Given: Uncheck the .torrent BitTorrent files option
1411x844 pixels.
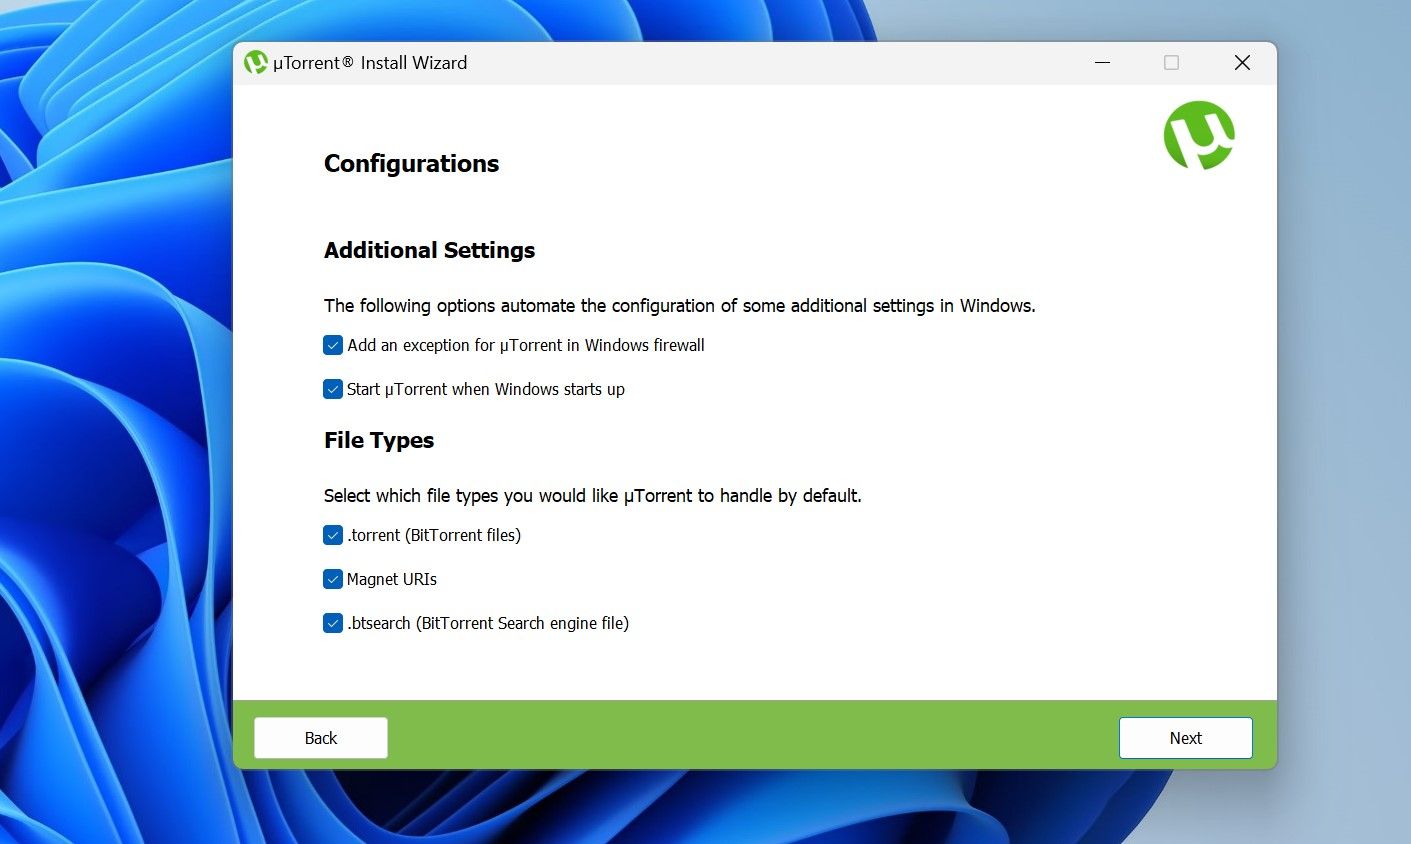Looking at the screenshot, I should click(x=332, y=535).
